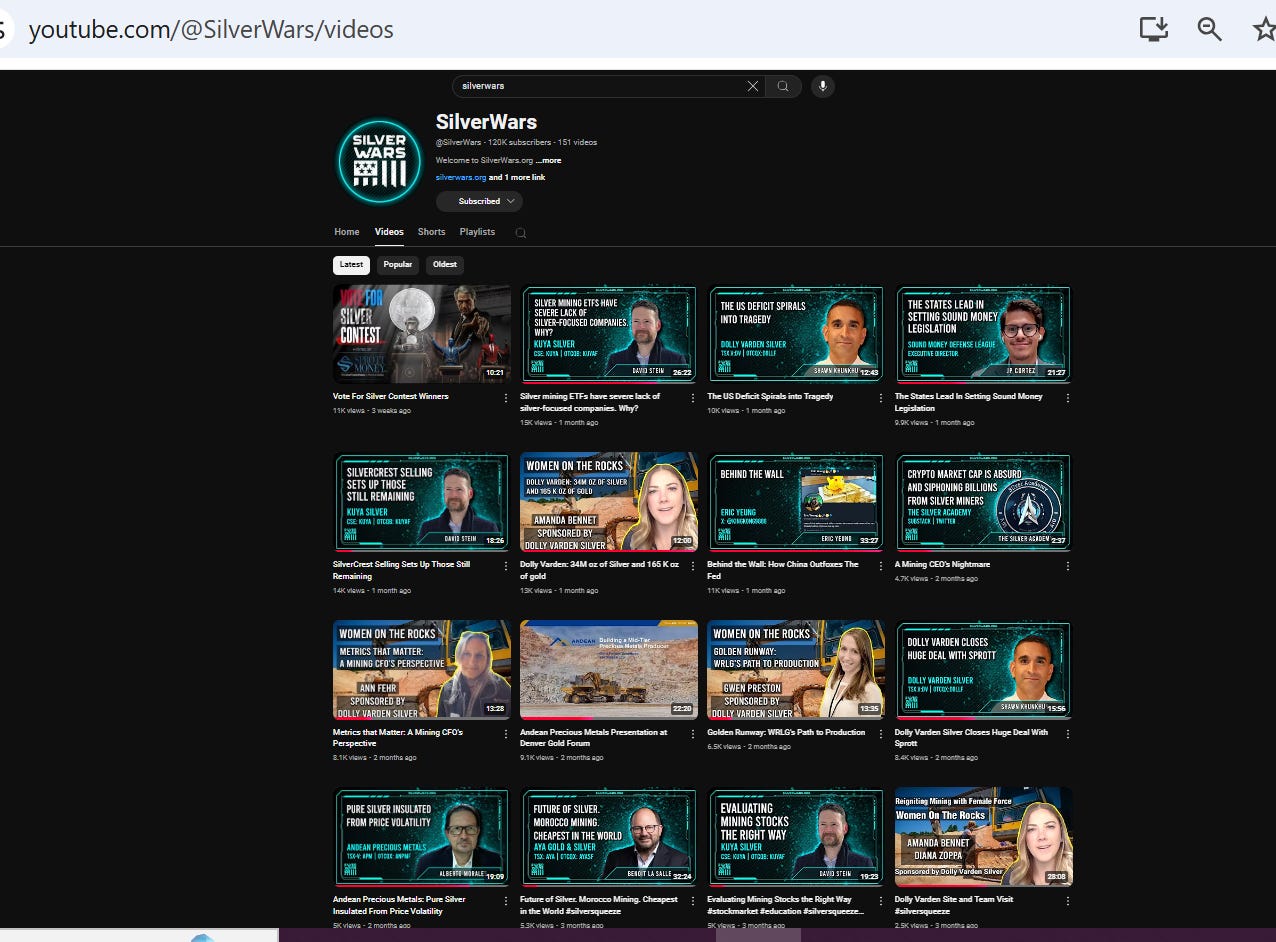Play Silver Mining ETFs thumbnail with David Stein
1276x942 pixels.
(609, 334)
